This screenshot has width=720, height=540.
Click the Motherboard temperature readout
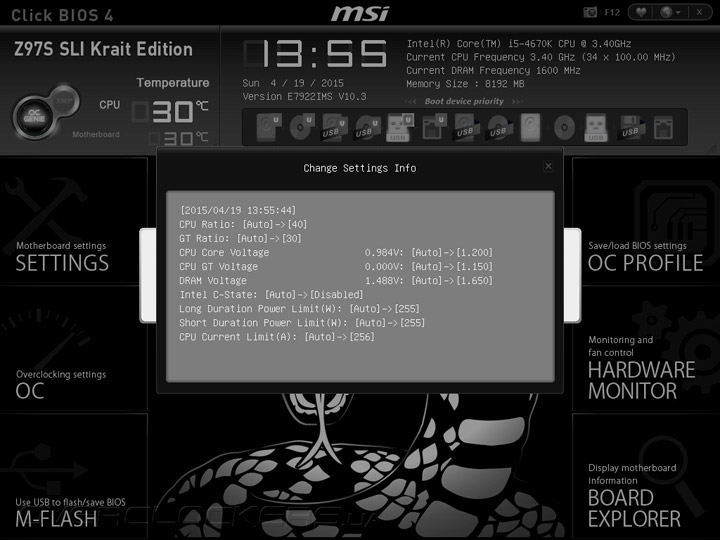pos(179,138)
